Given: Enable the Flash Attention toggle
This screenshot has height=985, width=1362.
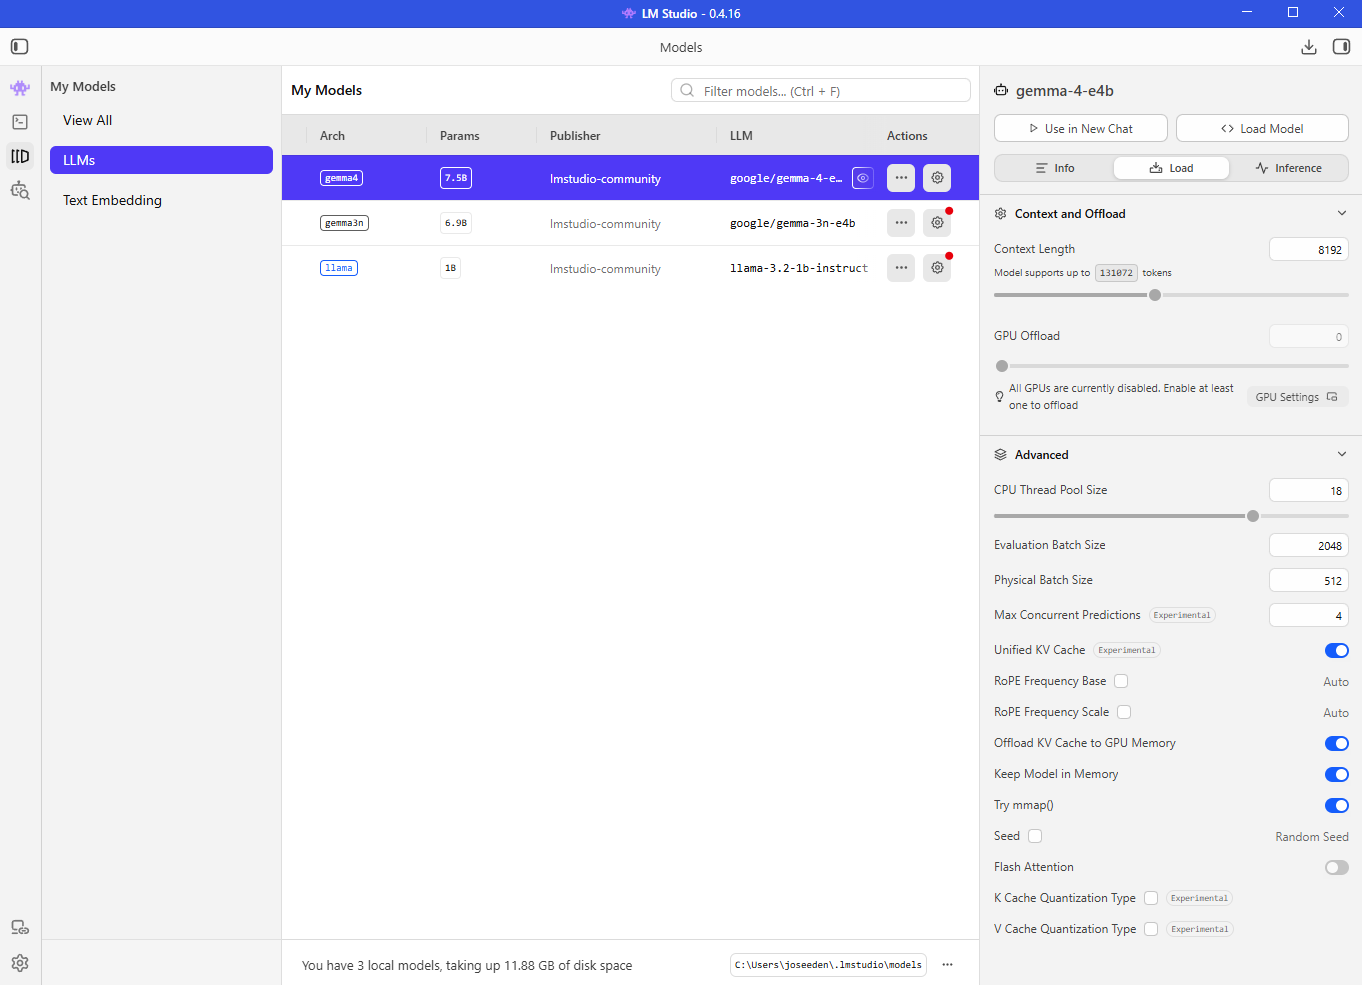Looking at the screenshot, I should [x=1337, y=867].
